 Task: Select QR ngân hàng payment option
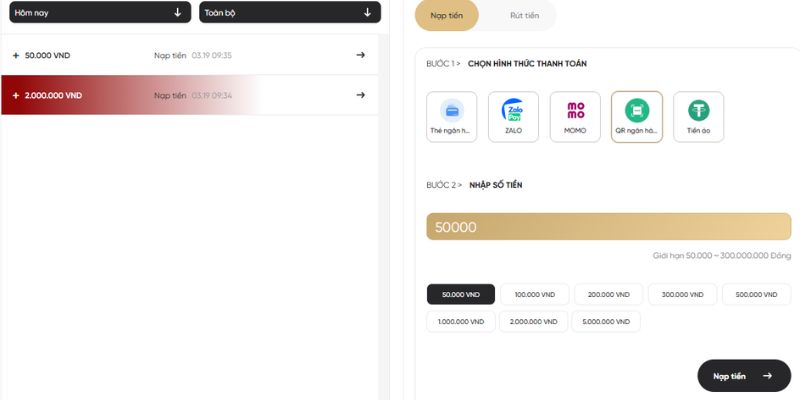pyautogui.click(x=637, y=117)
